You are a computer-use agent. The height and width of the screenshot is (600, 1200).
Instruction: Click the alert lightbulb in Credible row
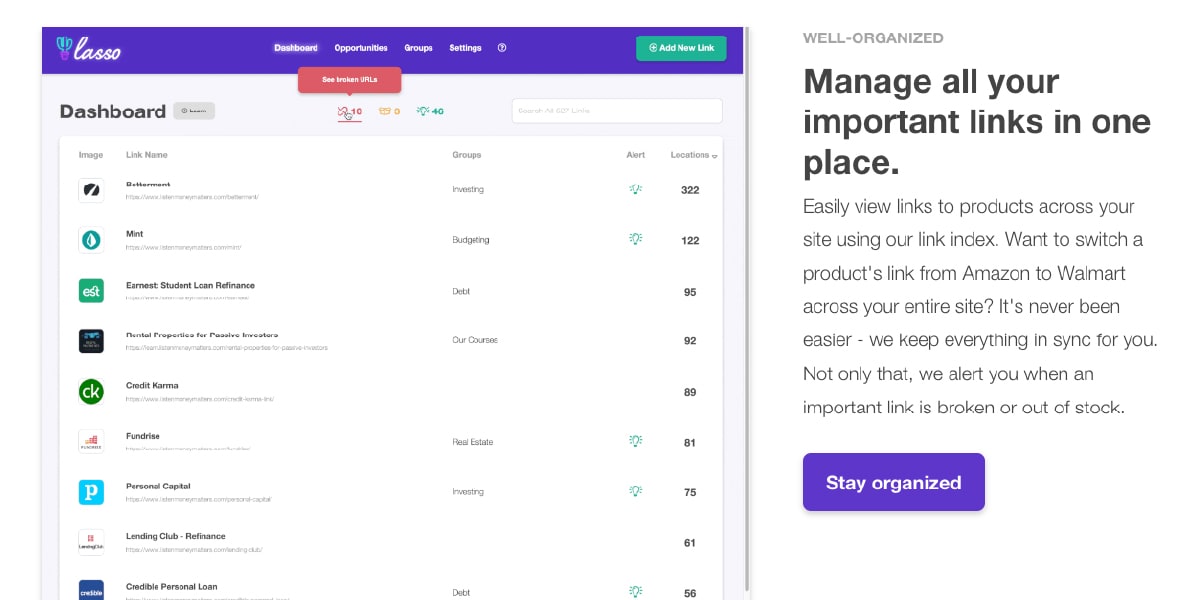[635, 591]
